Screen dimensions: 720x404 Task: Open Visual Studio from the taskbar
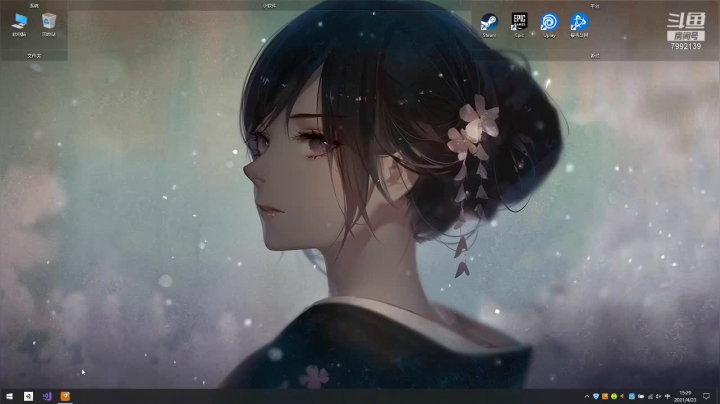coord(47,396)
